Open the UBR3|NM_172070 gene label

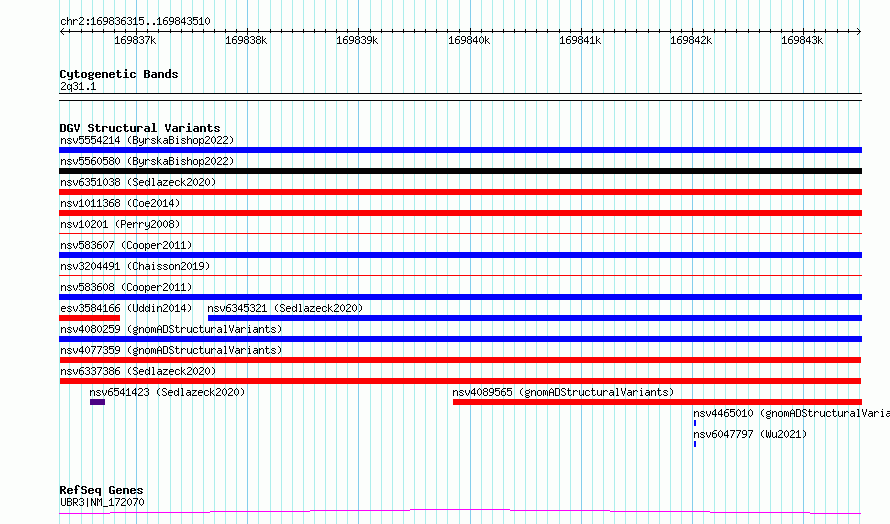click(x=102, y=502)
